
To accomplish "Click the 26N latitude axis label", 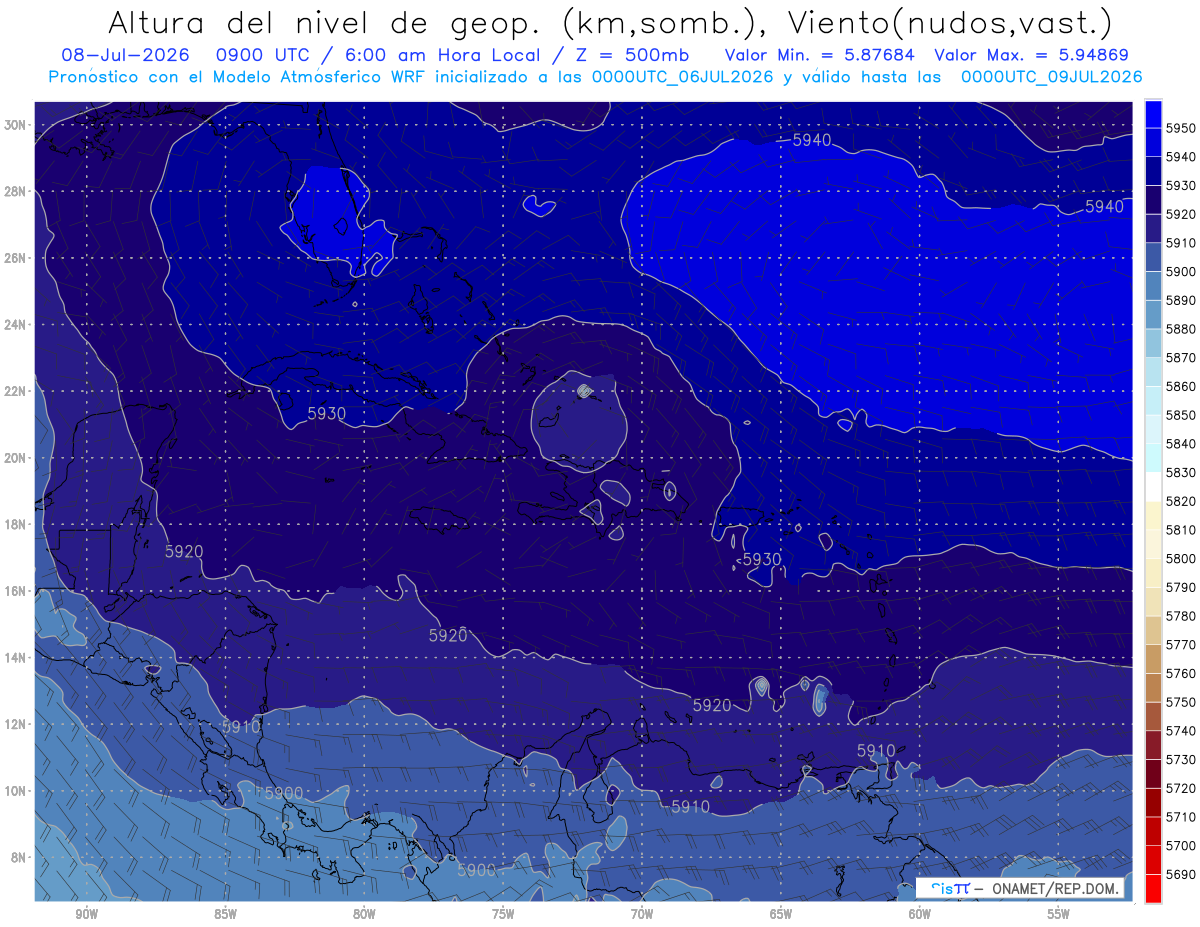I will click(15, 258).
